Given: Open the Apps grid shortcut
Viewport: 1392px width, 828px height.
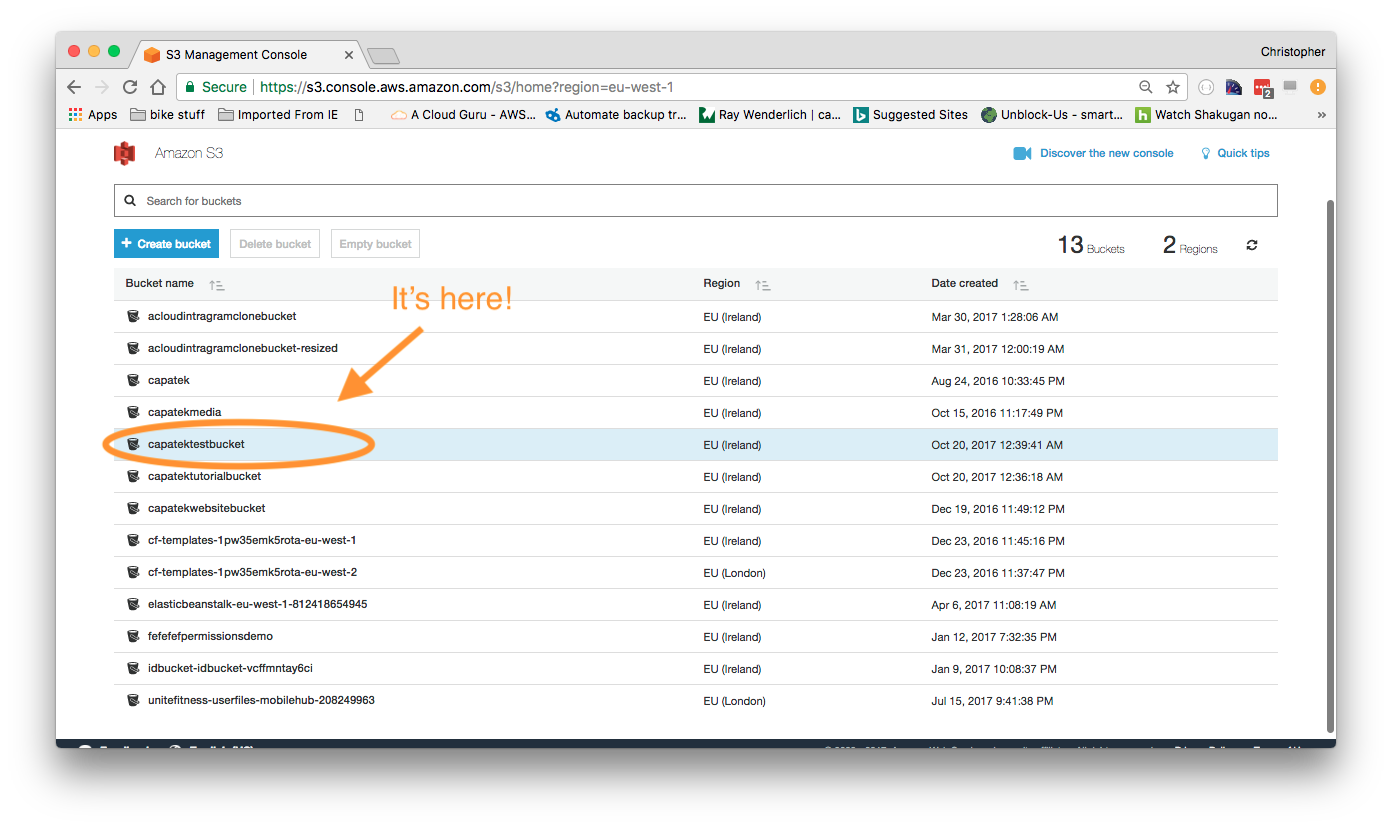Looking at the screenshot, I should tap(93, 115).
